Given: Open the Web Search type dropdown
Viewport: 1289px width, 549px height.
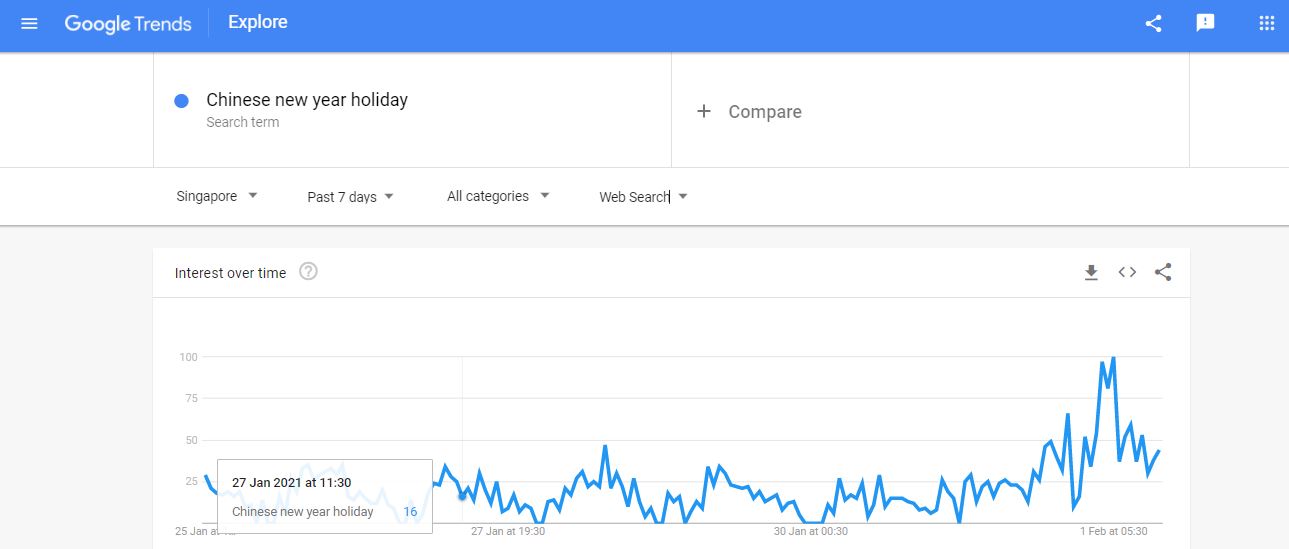Looking at the screenshot, I should tap(644, 196).
